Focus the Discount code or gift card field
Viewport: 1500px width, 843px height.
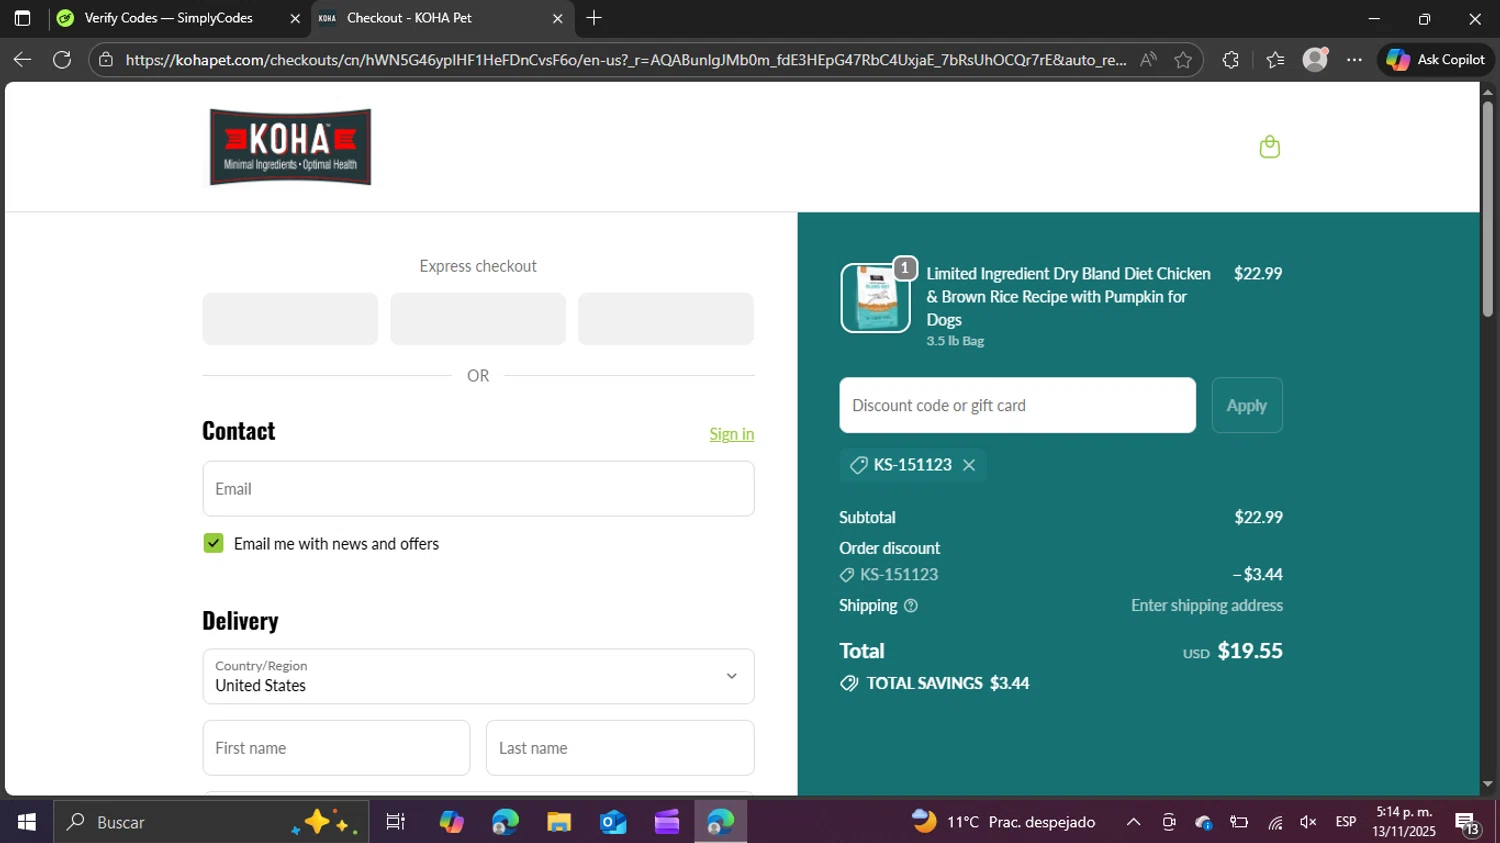coord(1017,405)
